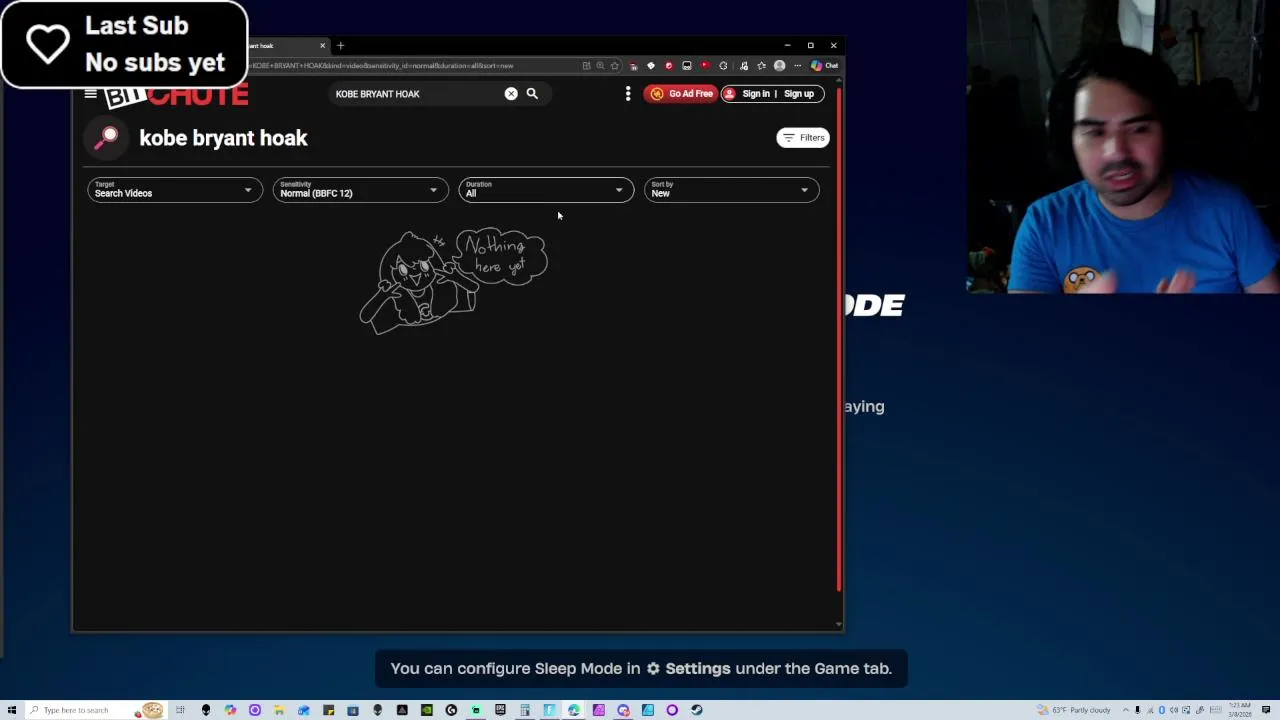This screenshot has height=720, width=1280.
Task: Open the Duration All dropdown
Action: (x=546, y=190)
